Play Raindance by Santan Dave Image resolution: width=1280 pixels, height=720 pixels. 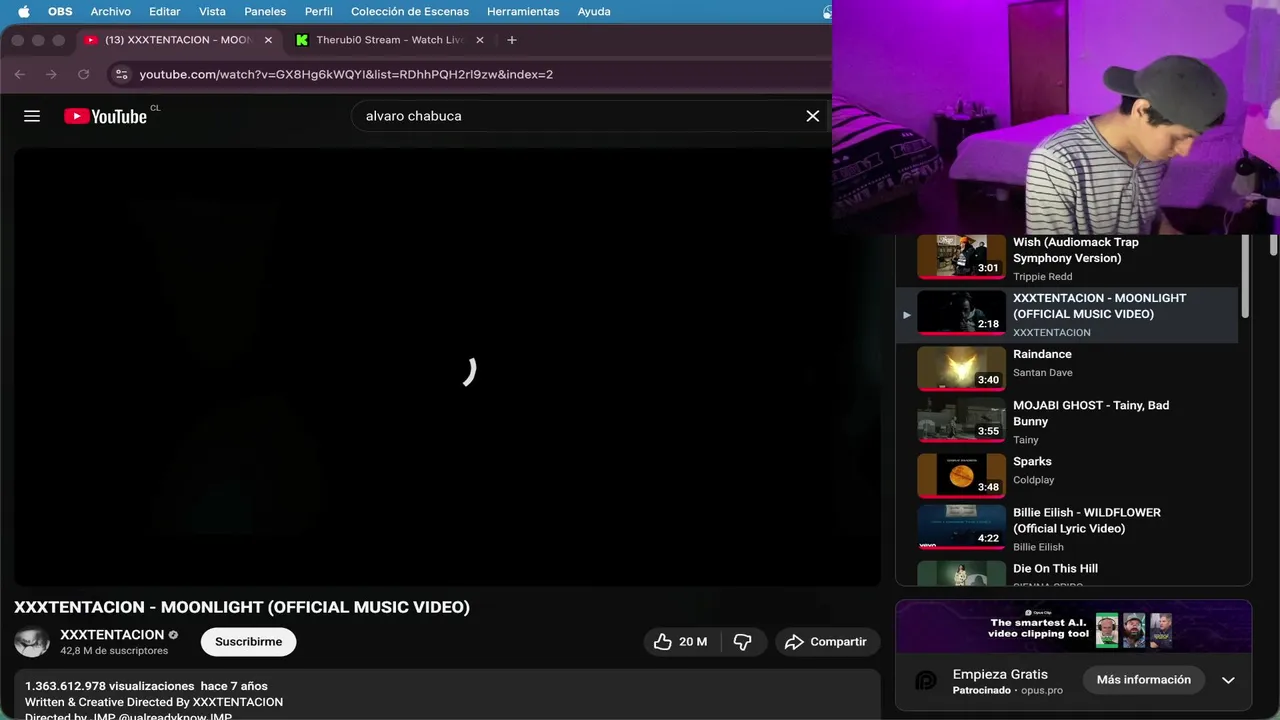[x=1068, y=368]
